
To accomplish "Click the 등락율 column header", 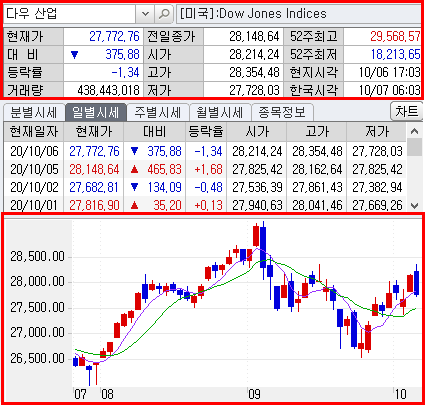I will tap(206, 131).
